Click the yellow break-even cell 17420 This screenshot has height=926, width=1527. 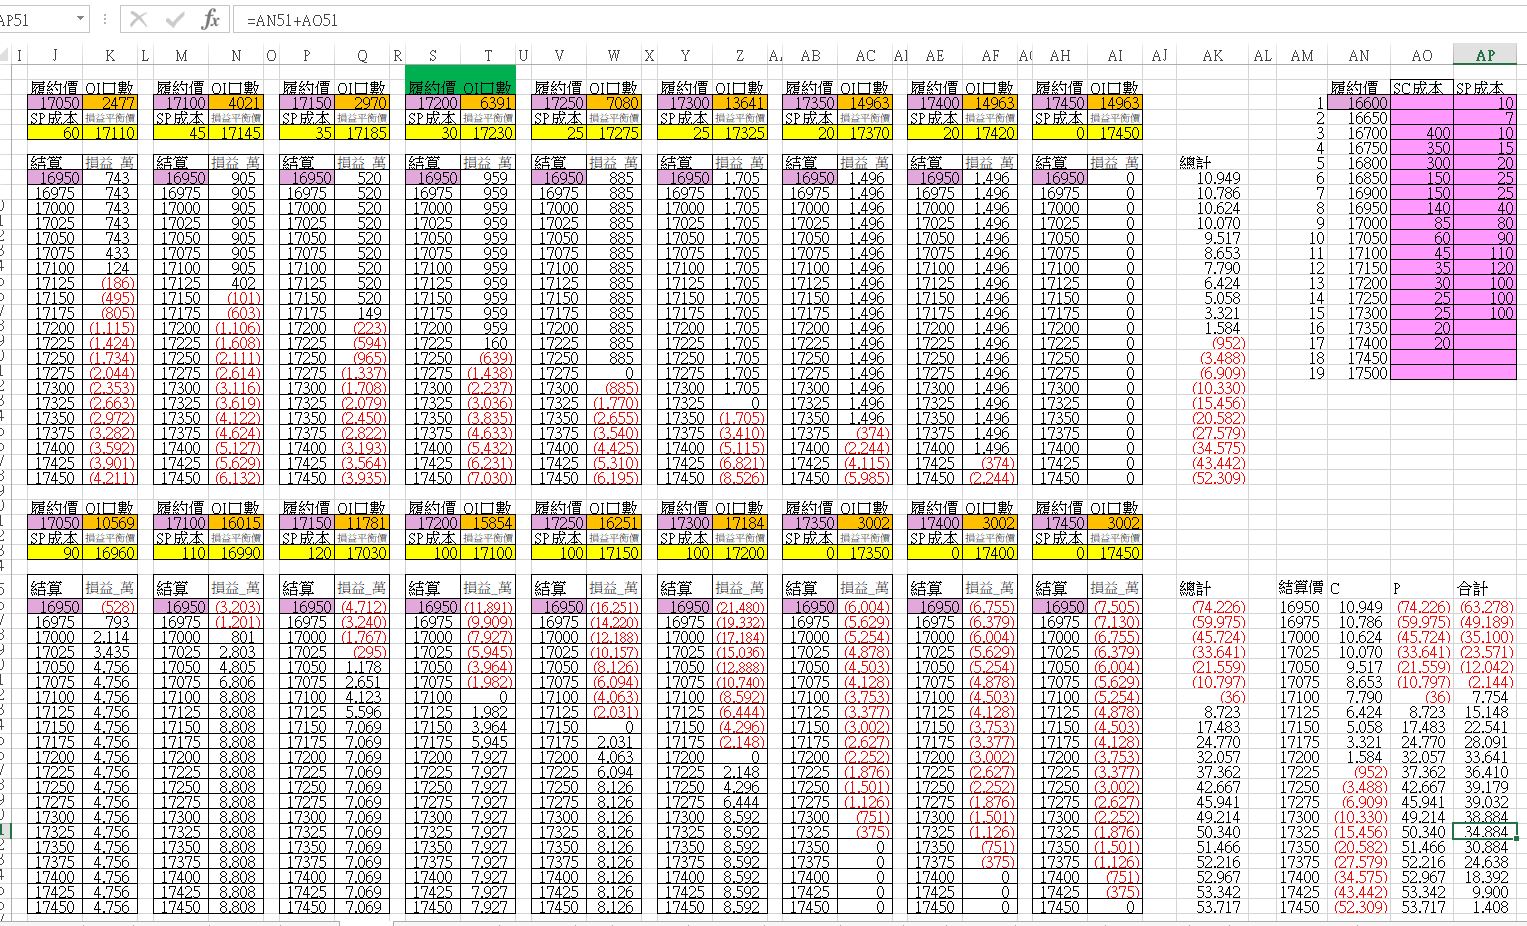tap(991, 133)
